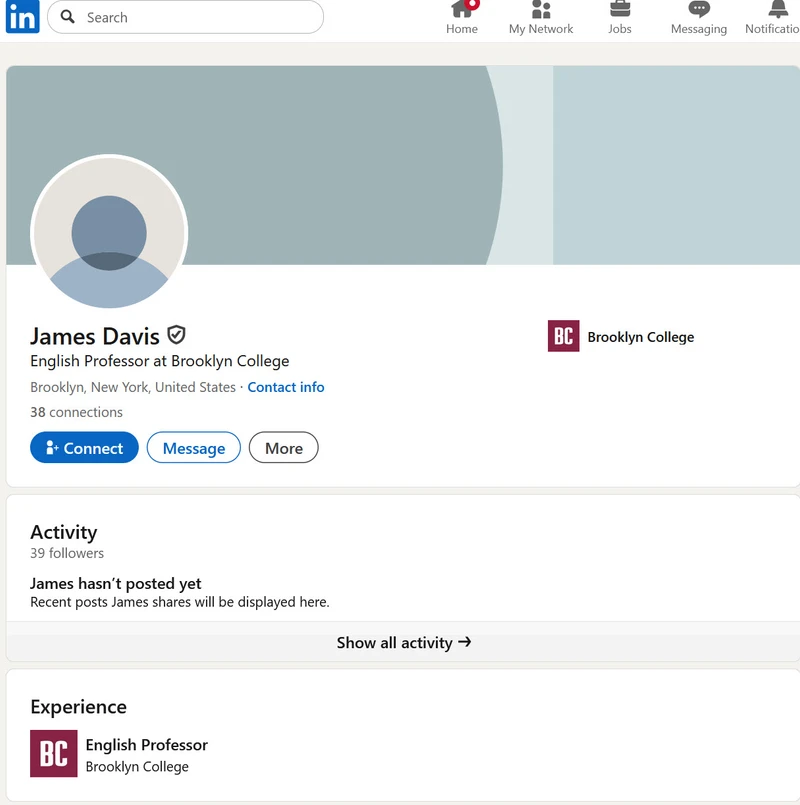Click the Jobs label in navigation
This screenshot has height=805, width=800.
point(620,29)
